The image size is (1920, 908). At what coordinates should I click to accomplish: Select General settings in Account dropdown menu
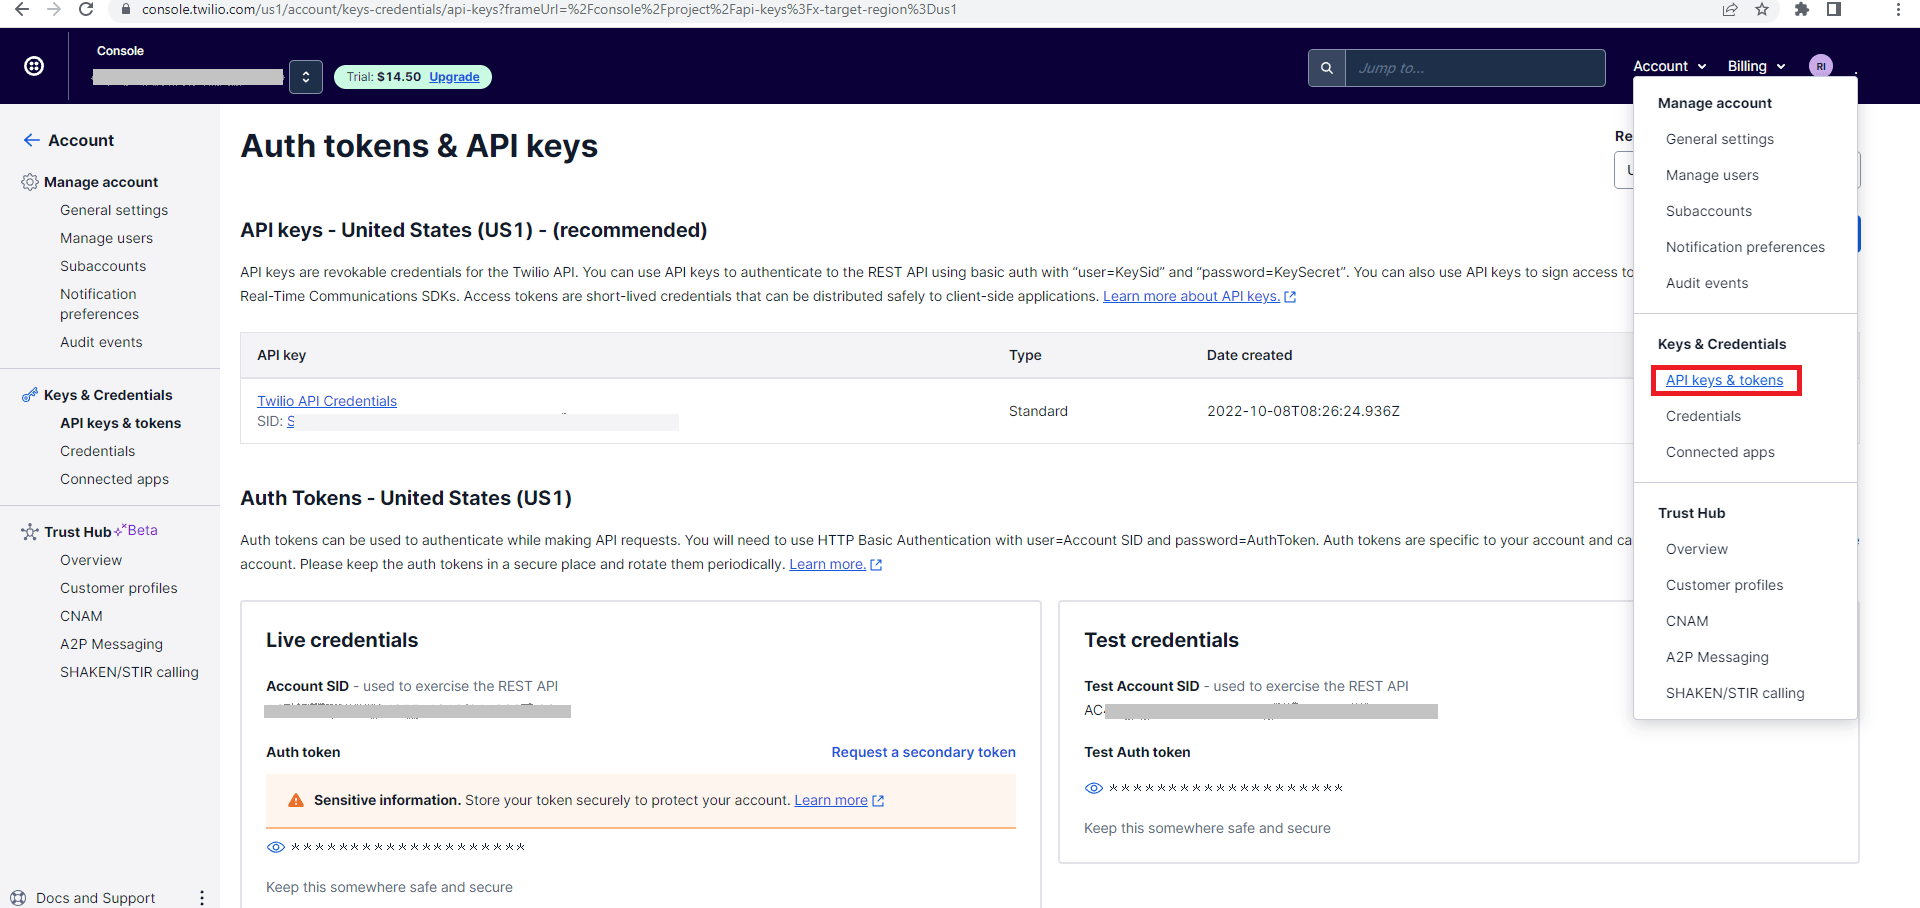coord(1720,139)
